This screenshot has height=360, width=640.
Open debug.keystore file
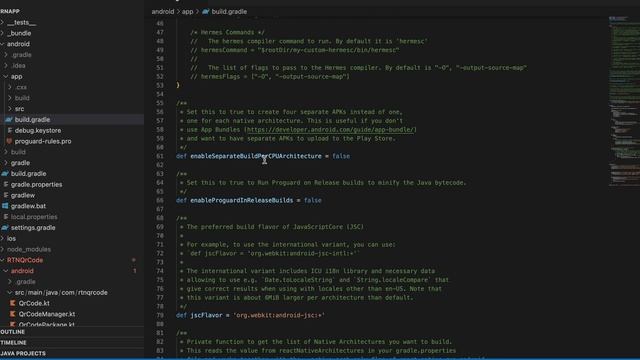38,130
